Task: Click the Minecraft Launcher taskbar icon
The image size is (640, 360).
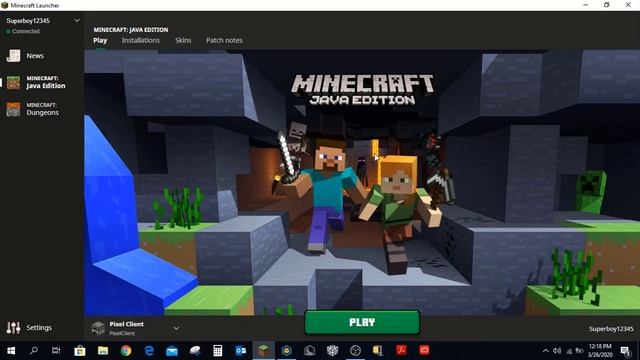Action: pos(263,351)
